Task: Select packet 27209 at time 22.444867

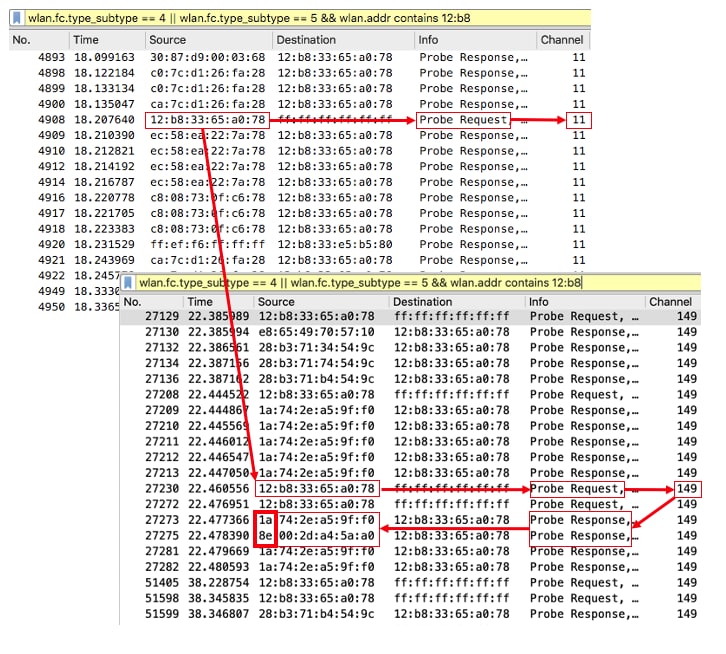Action: click(x=410, y=410)
